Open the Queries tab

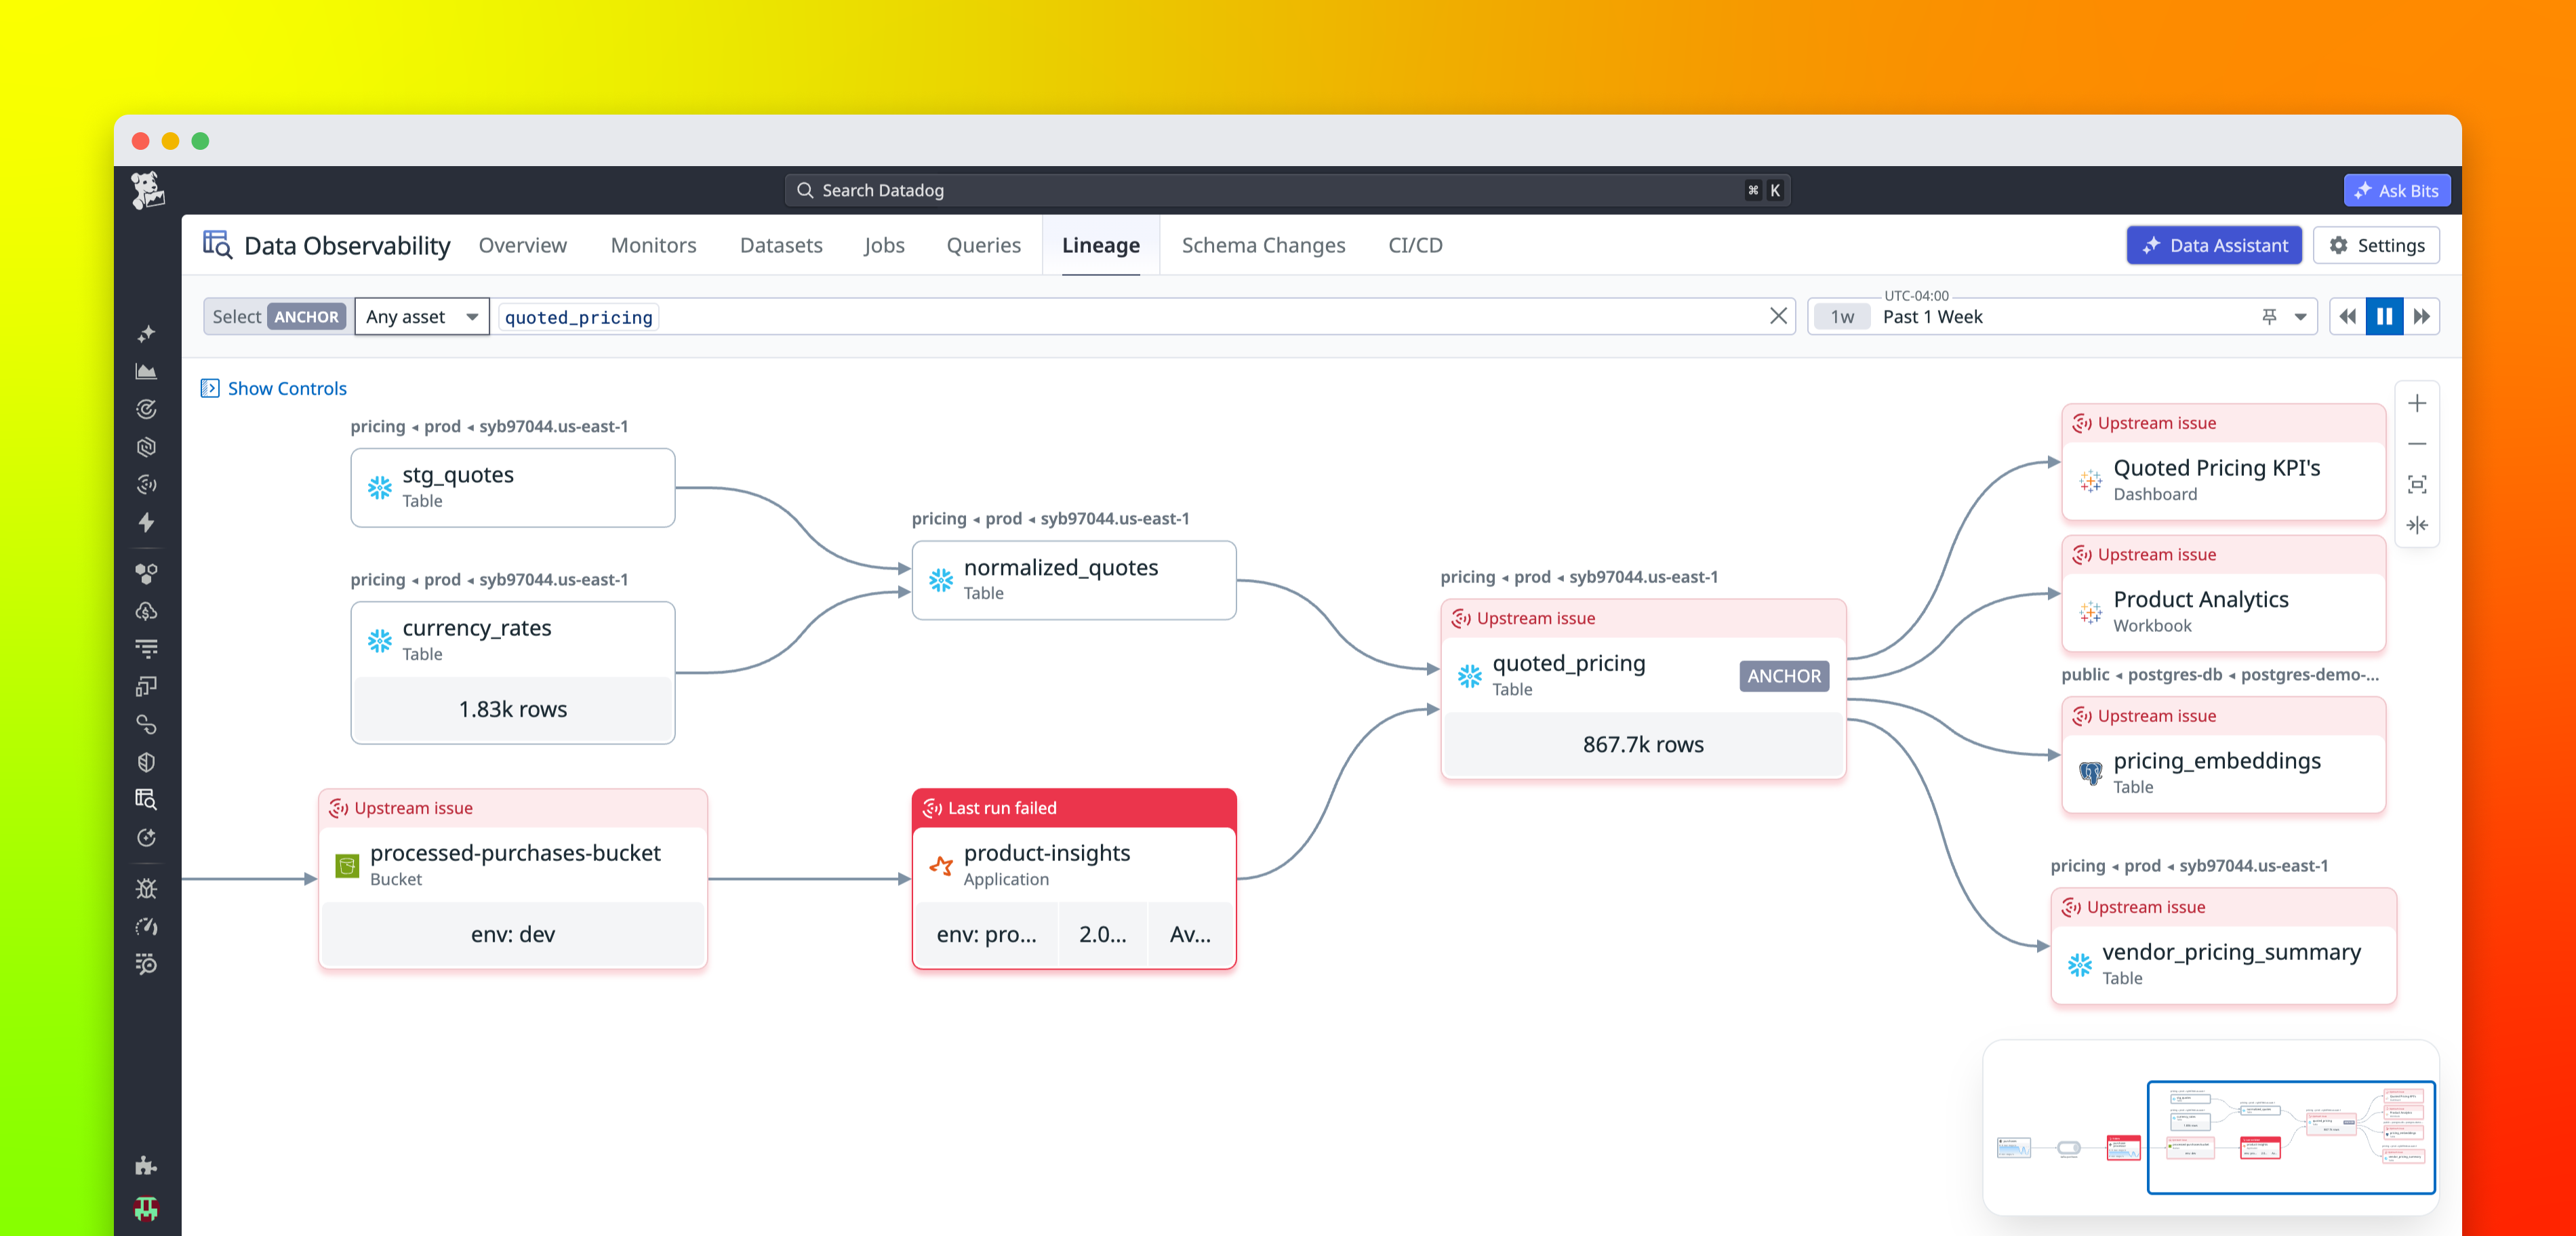tap(983, 245)
